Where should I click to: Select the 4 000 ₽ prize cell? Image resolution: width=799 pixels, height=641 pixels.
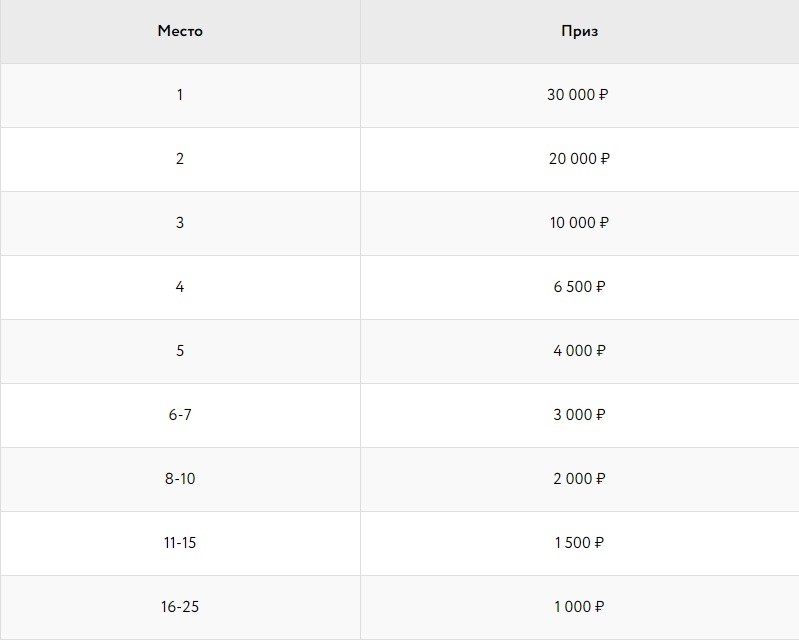click(579, 352)
